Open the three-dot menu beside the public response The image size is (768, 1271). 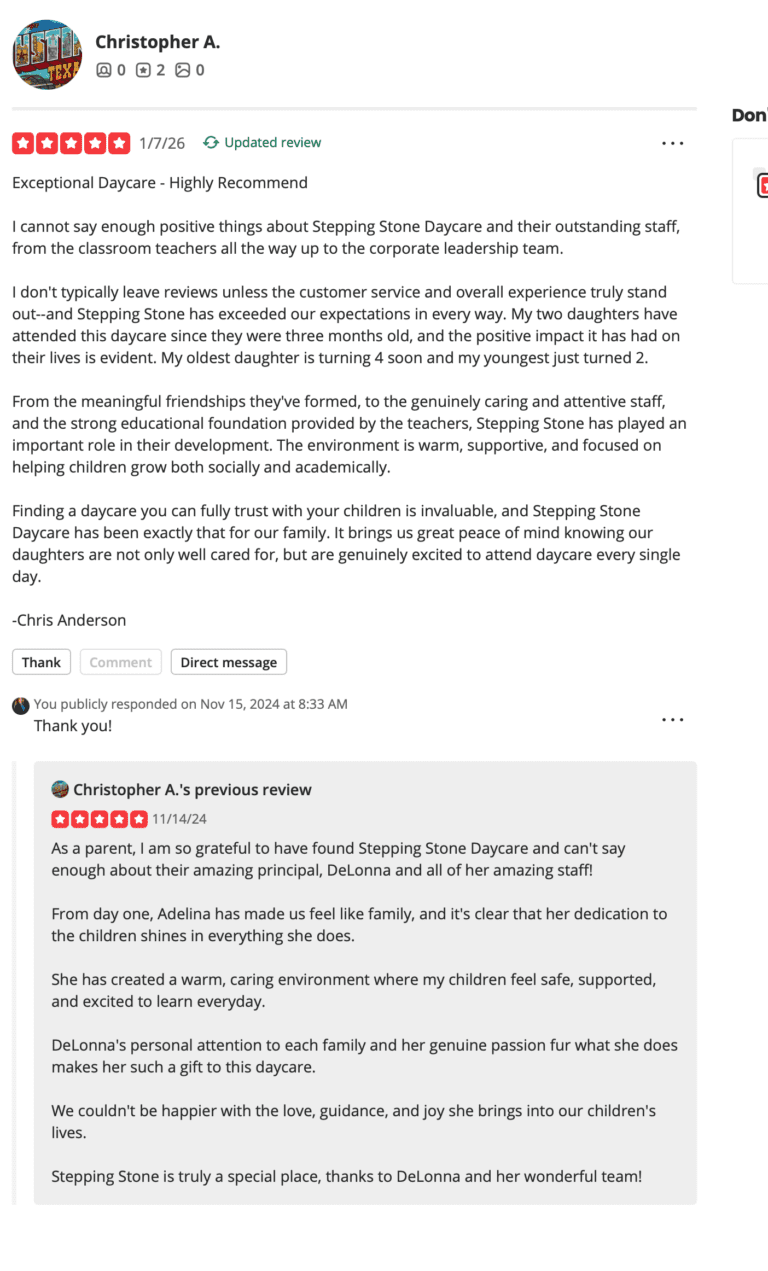click(x=673, y=719)
